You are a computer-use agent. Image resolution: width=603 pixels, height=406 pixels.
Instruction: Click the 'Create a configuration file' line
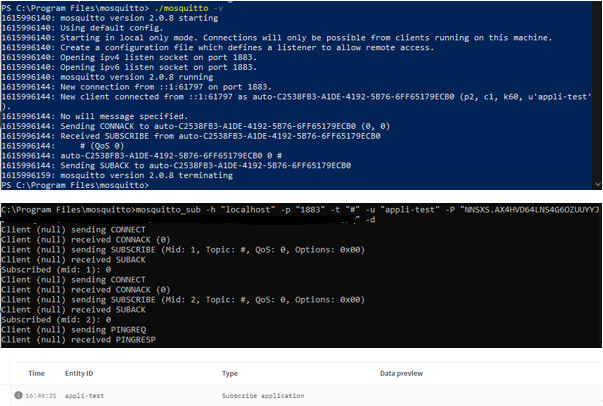pos(218,48)
